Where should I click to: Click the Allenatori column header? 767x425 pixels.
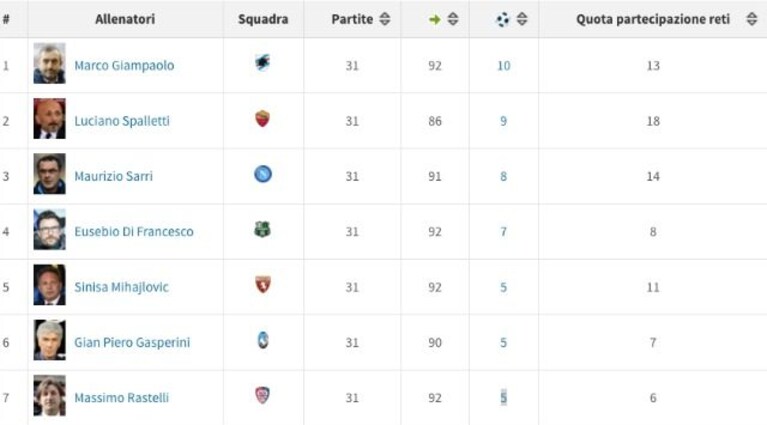pos(125,19)
